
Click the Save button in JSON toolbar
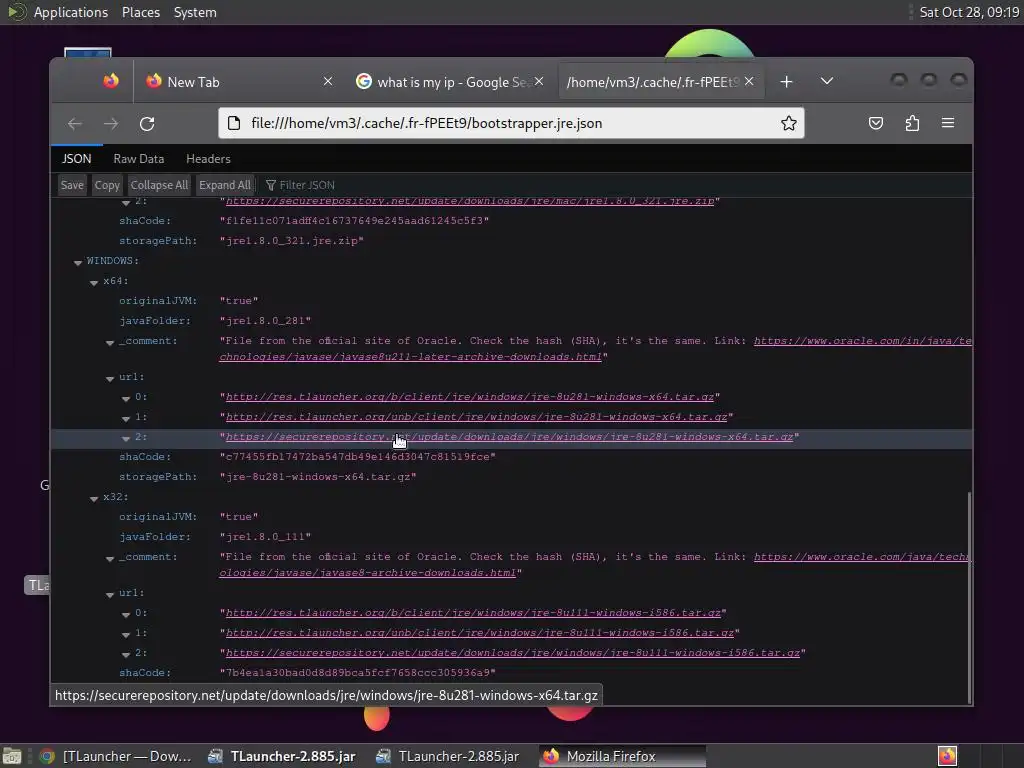click(72, 185)
